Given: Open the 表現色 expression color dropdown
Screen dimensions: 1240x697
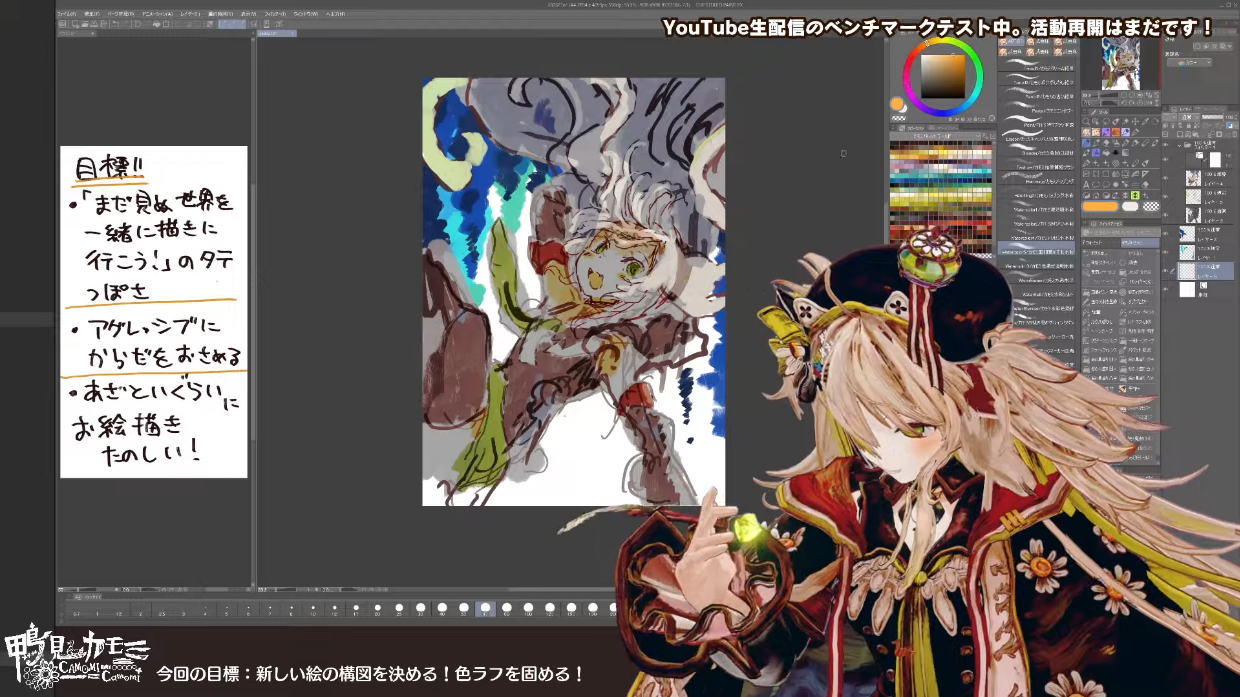Looking at the screenshot, I should coord(1189,63).
